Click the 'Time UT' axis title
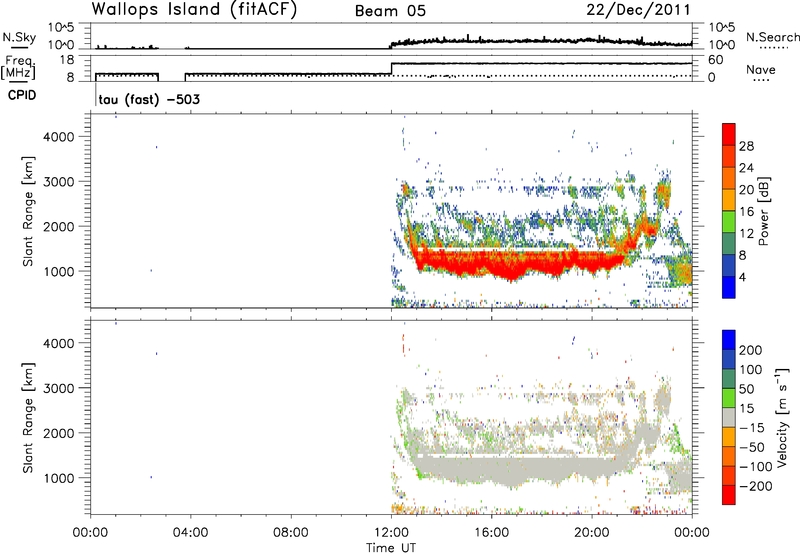Viewport: 800px width, 554px height. pos(391,548)
